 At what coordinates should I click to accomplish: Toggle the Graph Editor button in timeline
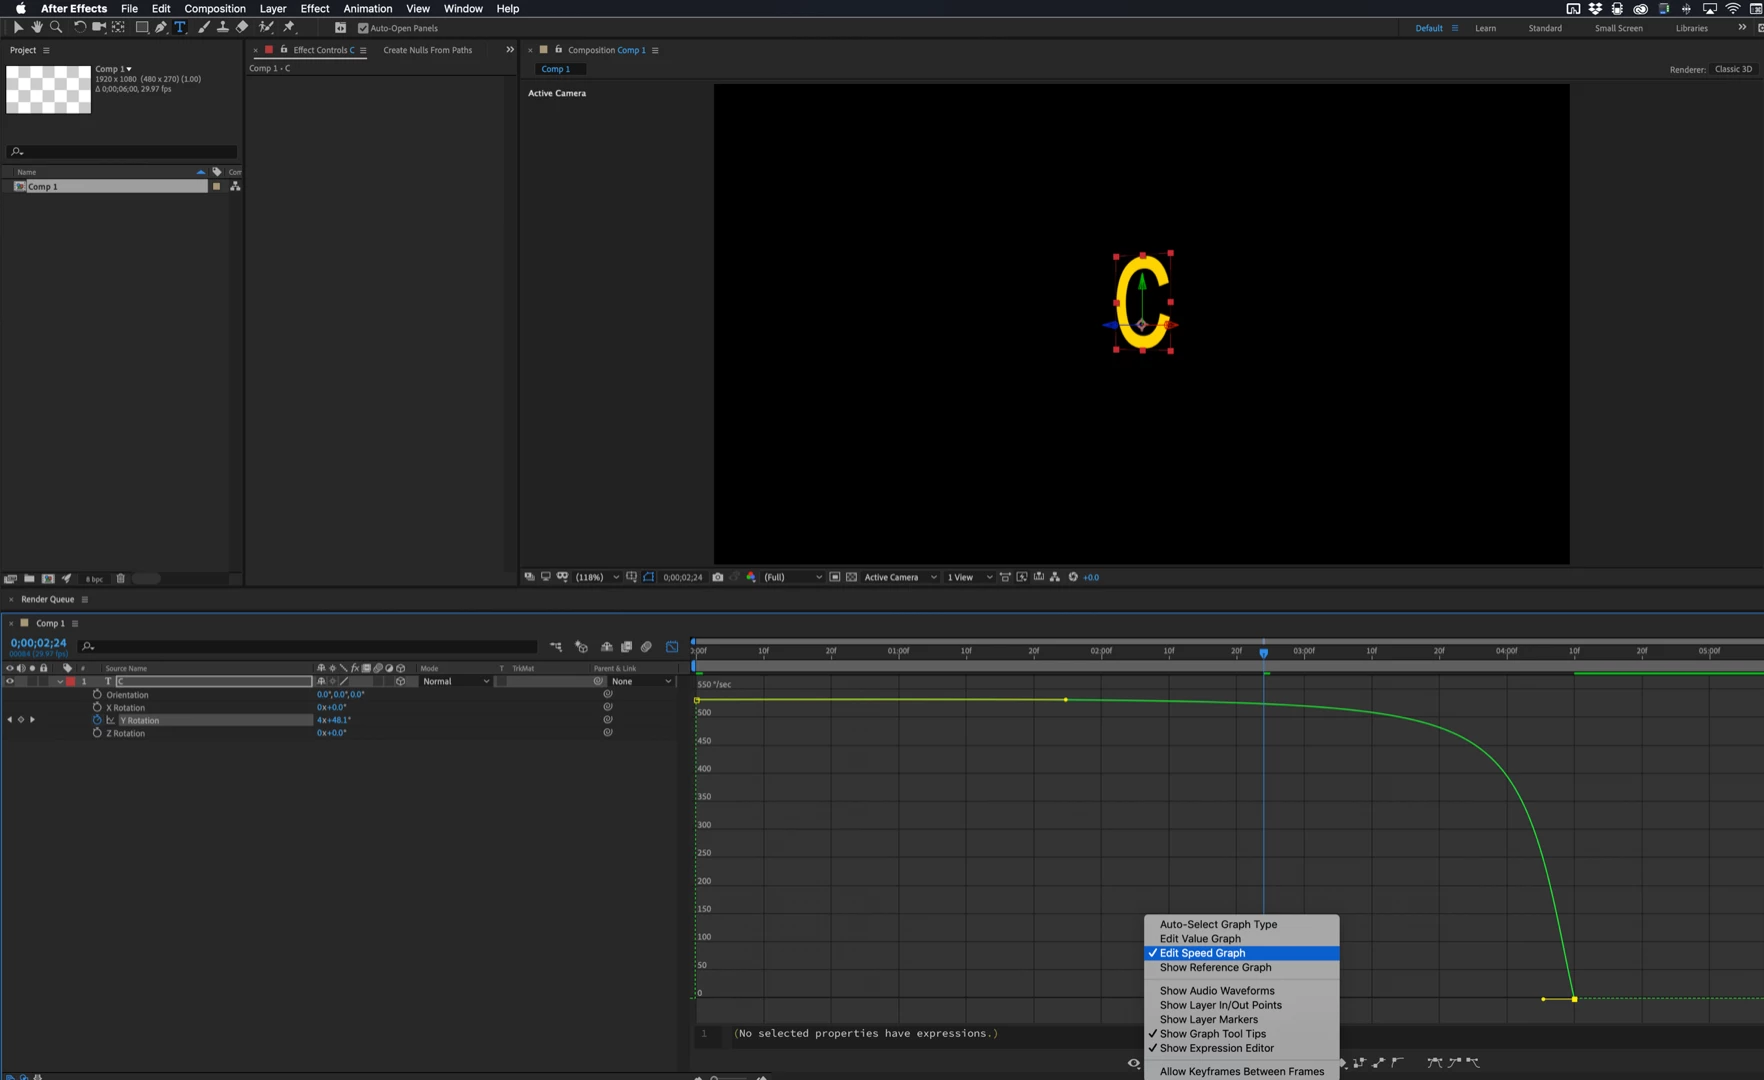pyautogui.click(x=672, y=647)
